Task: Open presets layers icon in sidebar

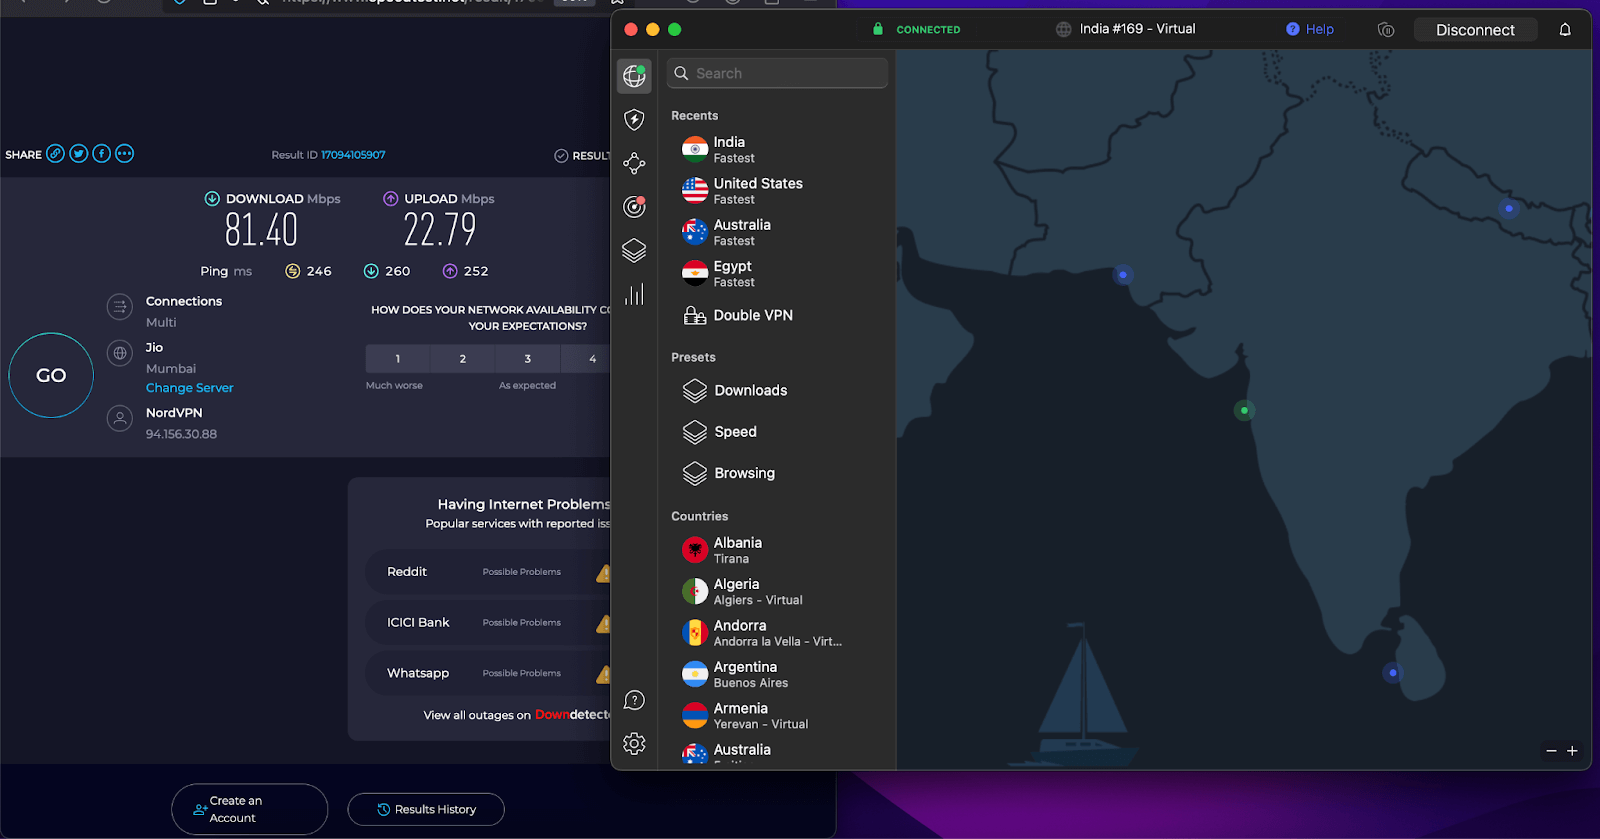Action: 634,250
